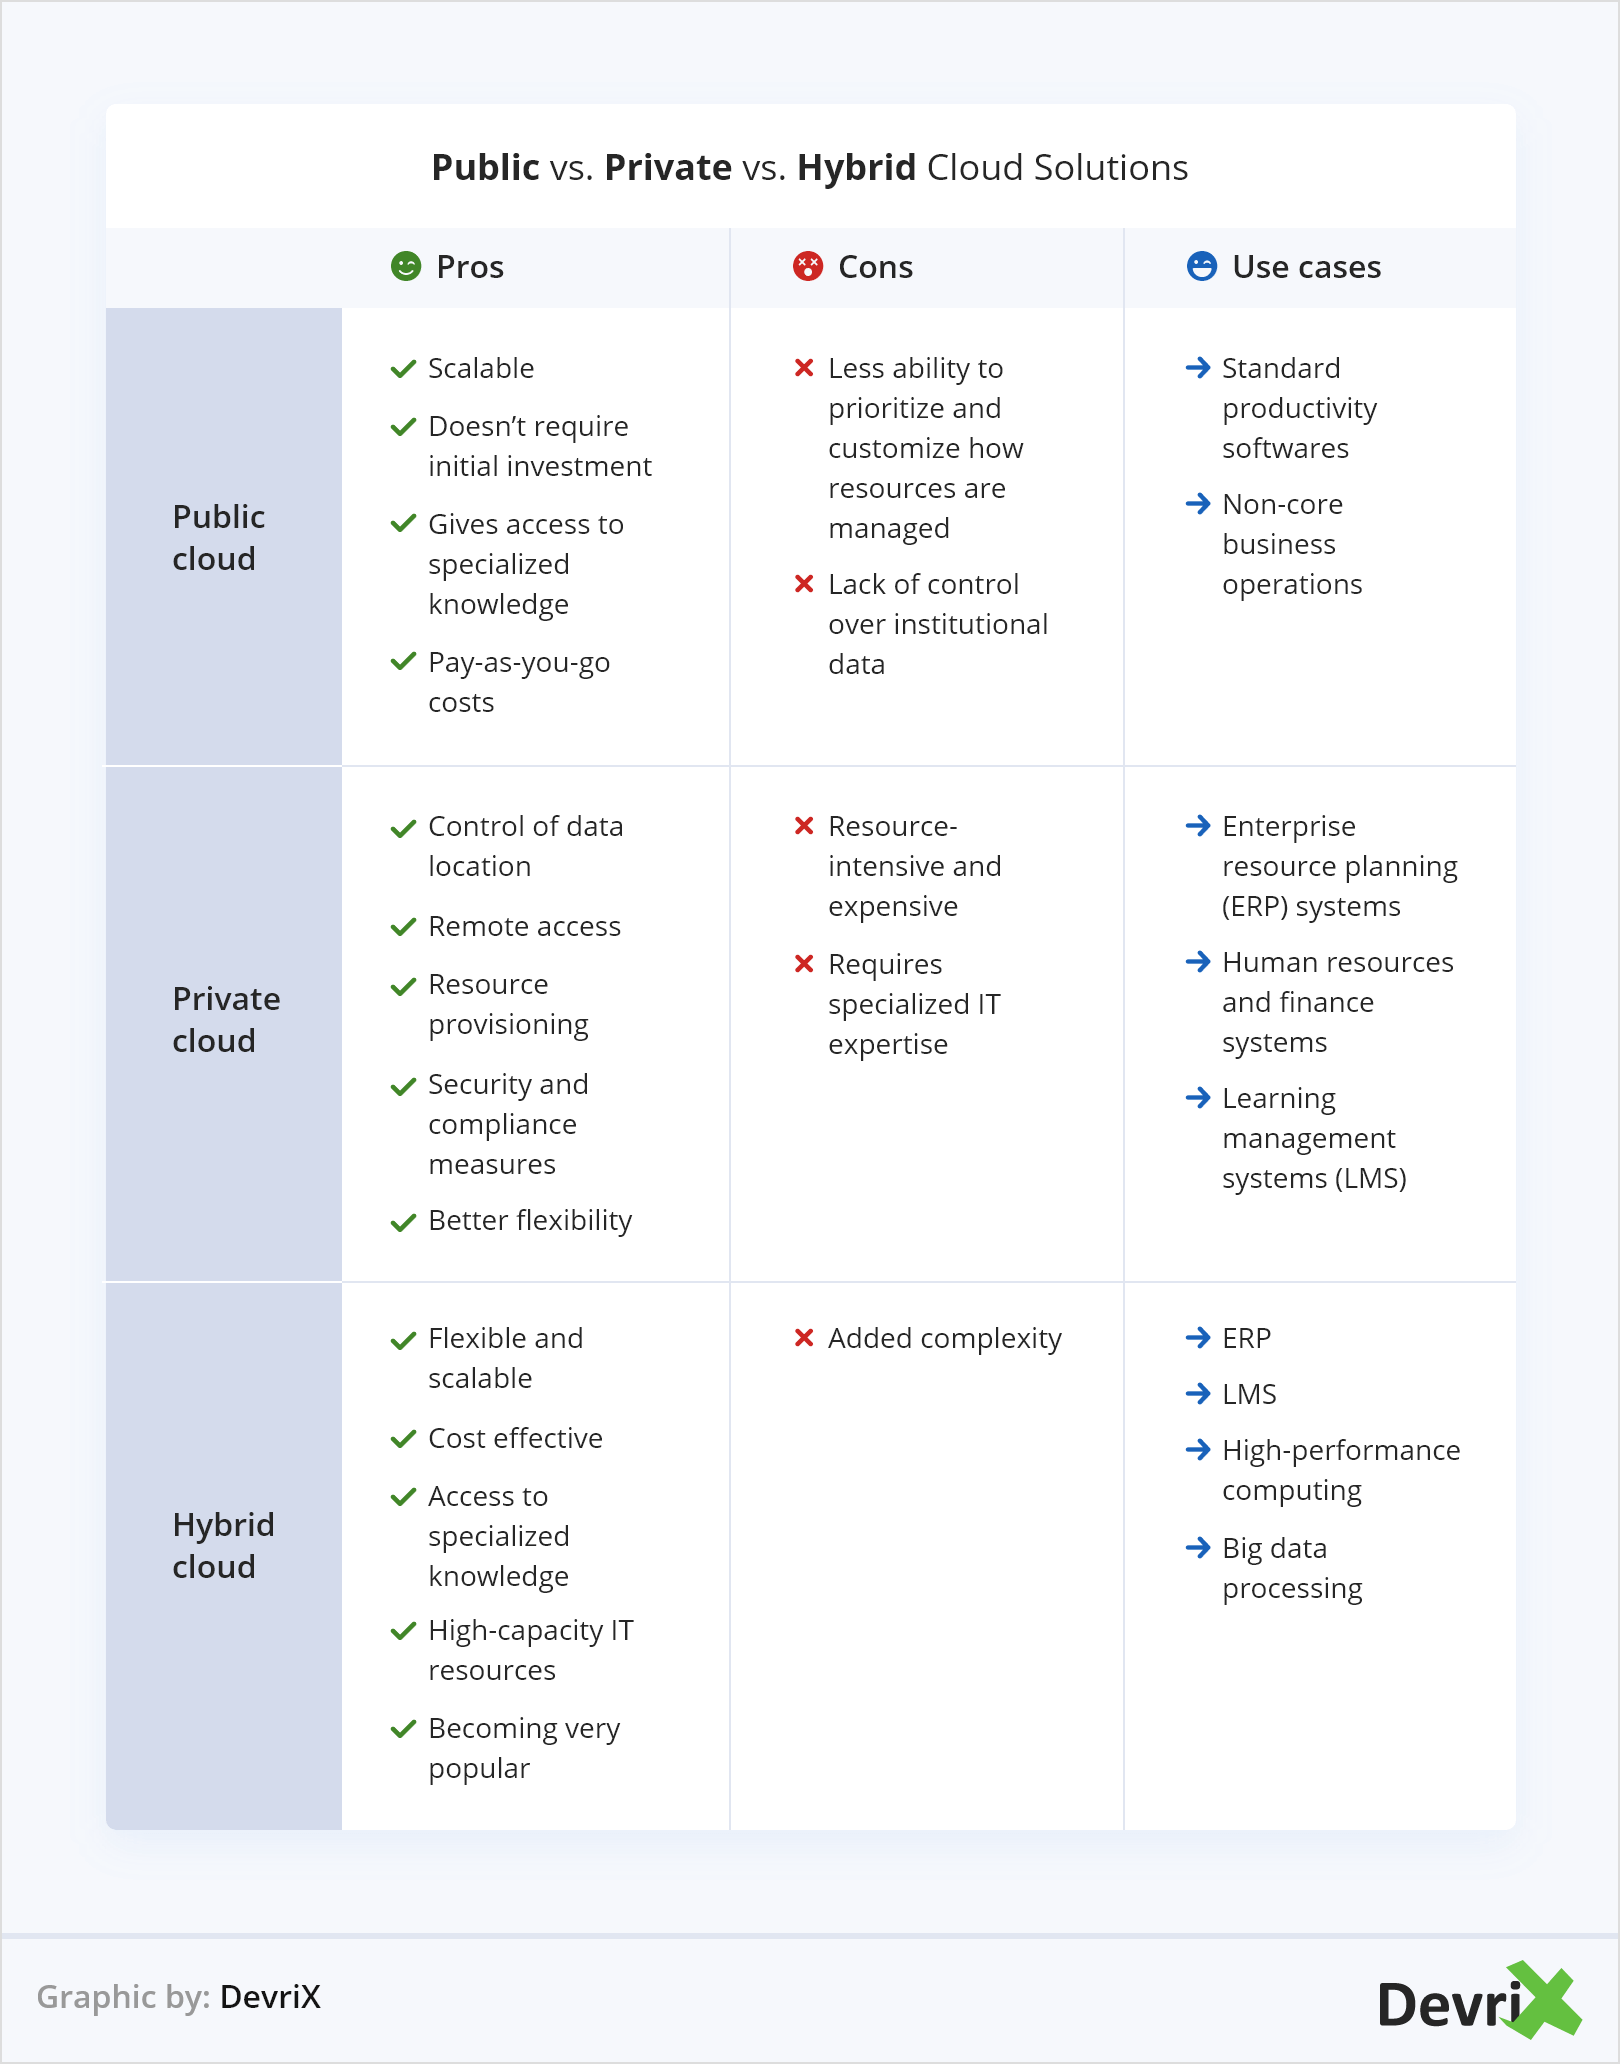The height and width of the screenshot is (2064, 1620).
Task: Click the blue arrow beside Big data processing
Action: pos(1197,1548)
